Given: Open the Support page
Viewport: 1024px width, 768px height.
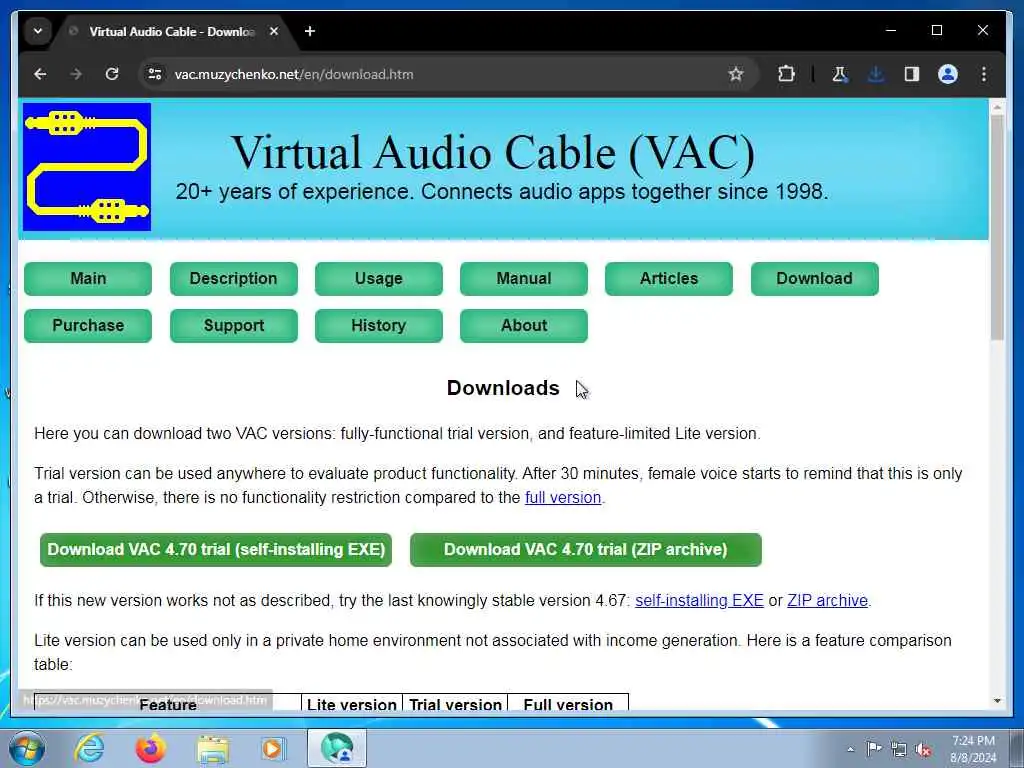Looking at the screenshot, I should point(233,326).
